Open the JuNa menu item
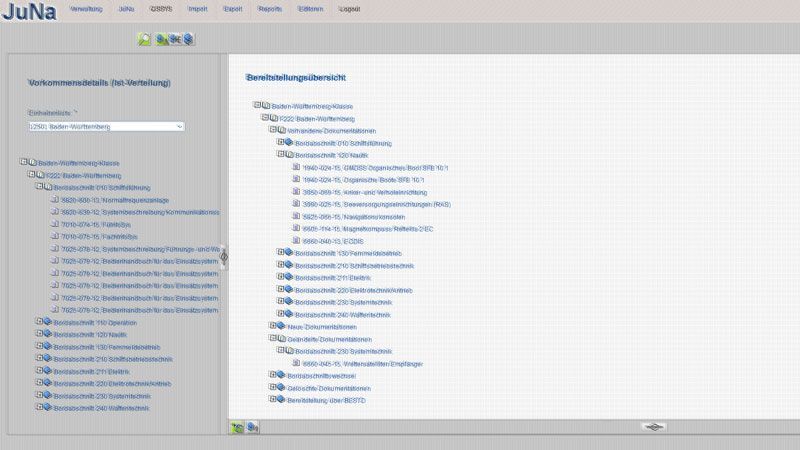The height and width of the screenshot is (450, 800). [x=127, y=9]
